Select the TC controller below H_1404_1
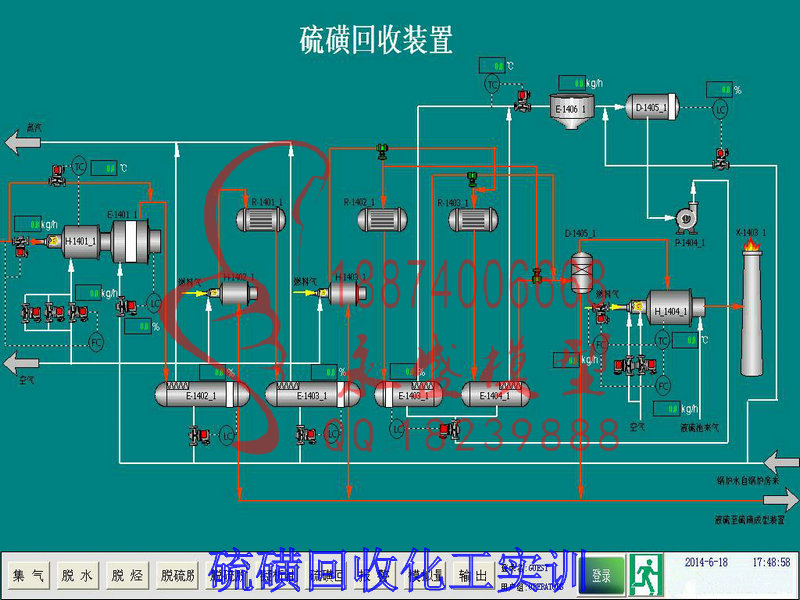 [662, 340]
